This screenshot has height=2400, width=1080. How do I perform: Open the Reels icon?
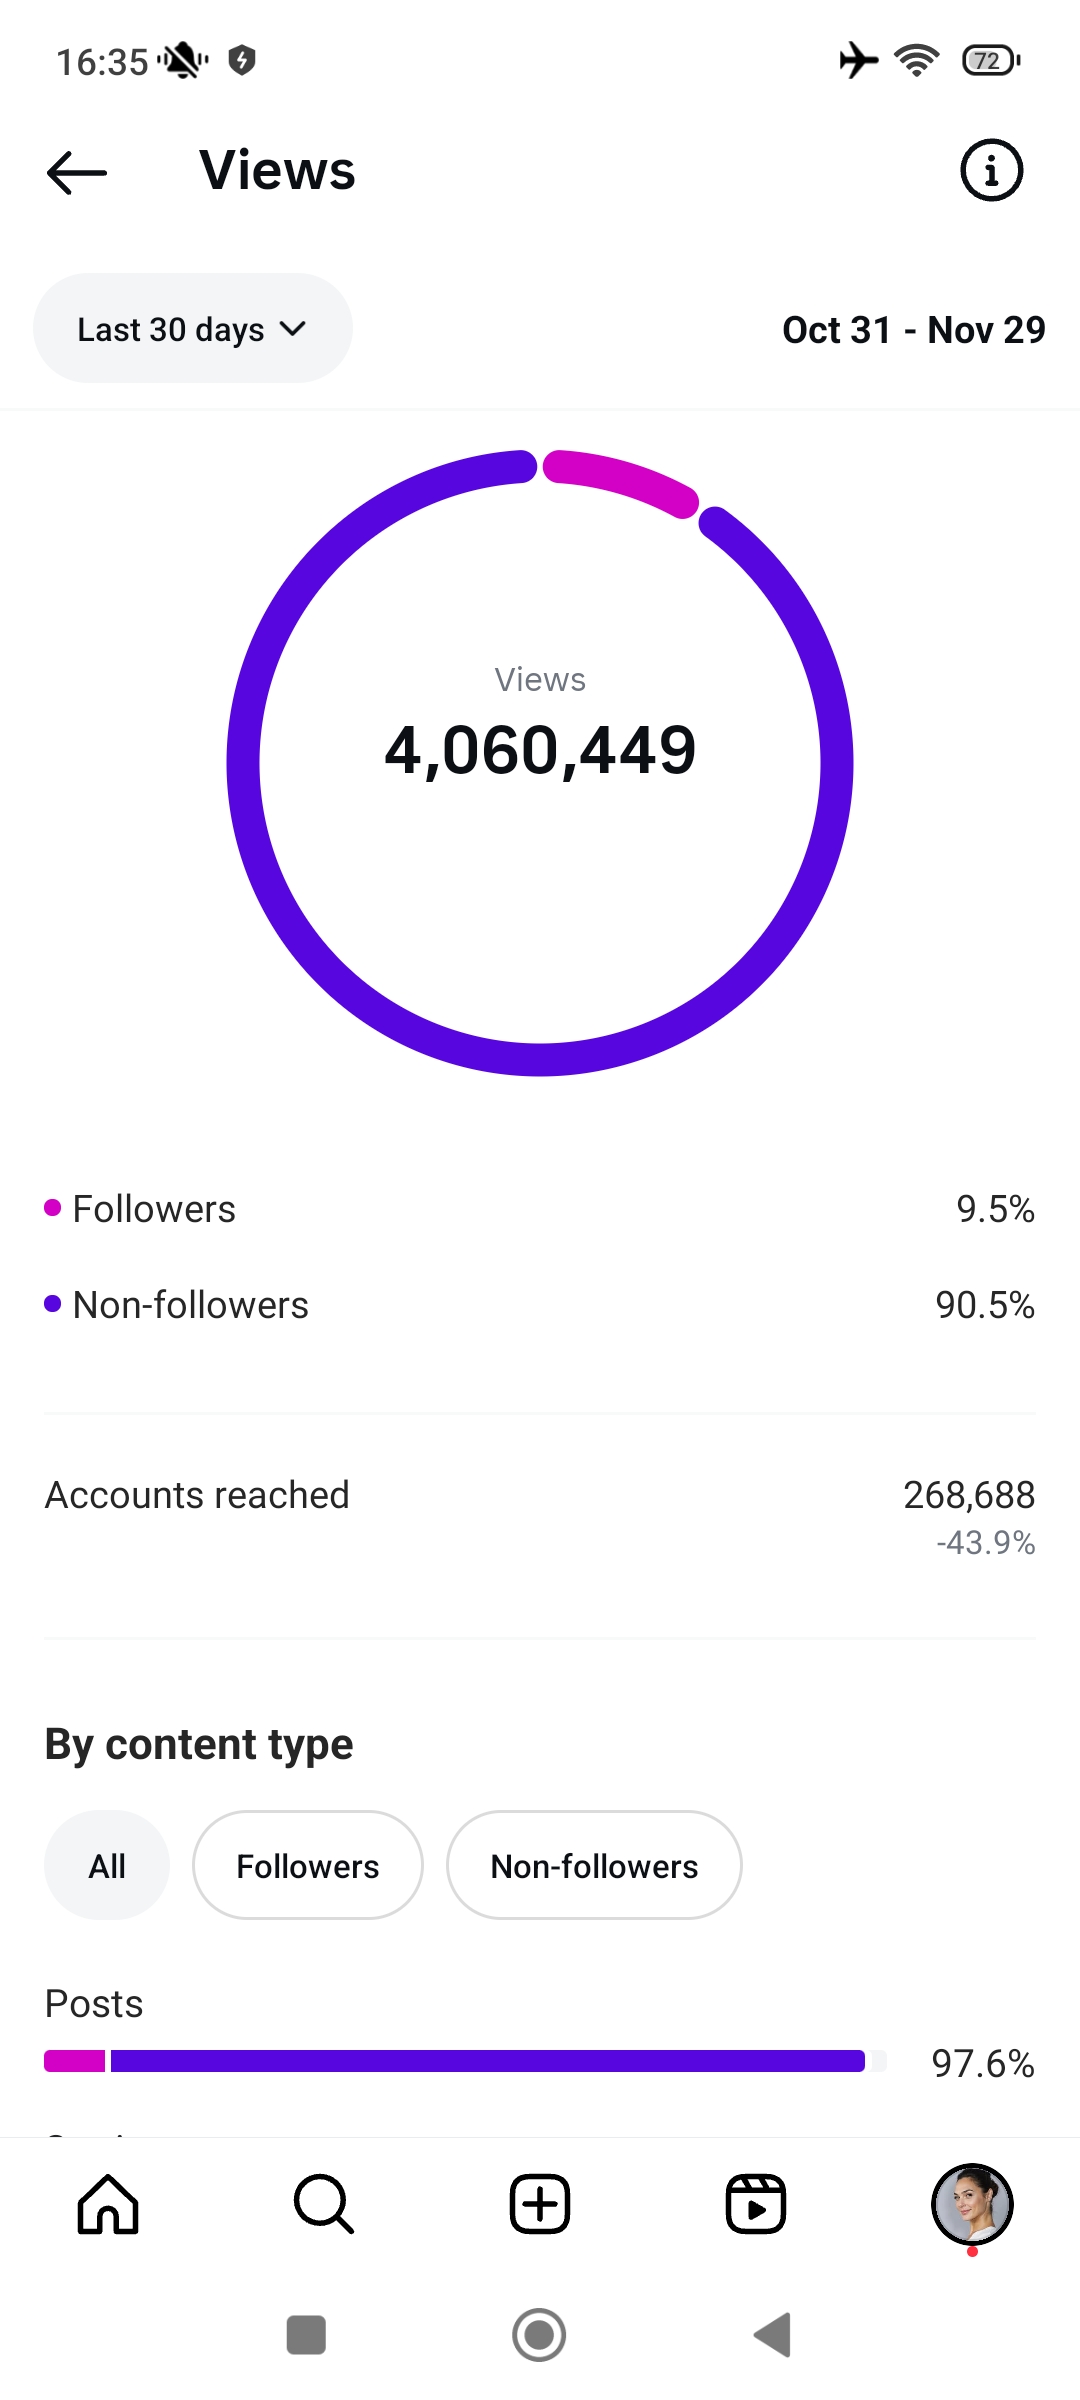[756, 2204]
